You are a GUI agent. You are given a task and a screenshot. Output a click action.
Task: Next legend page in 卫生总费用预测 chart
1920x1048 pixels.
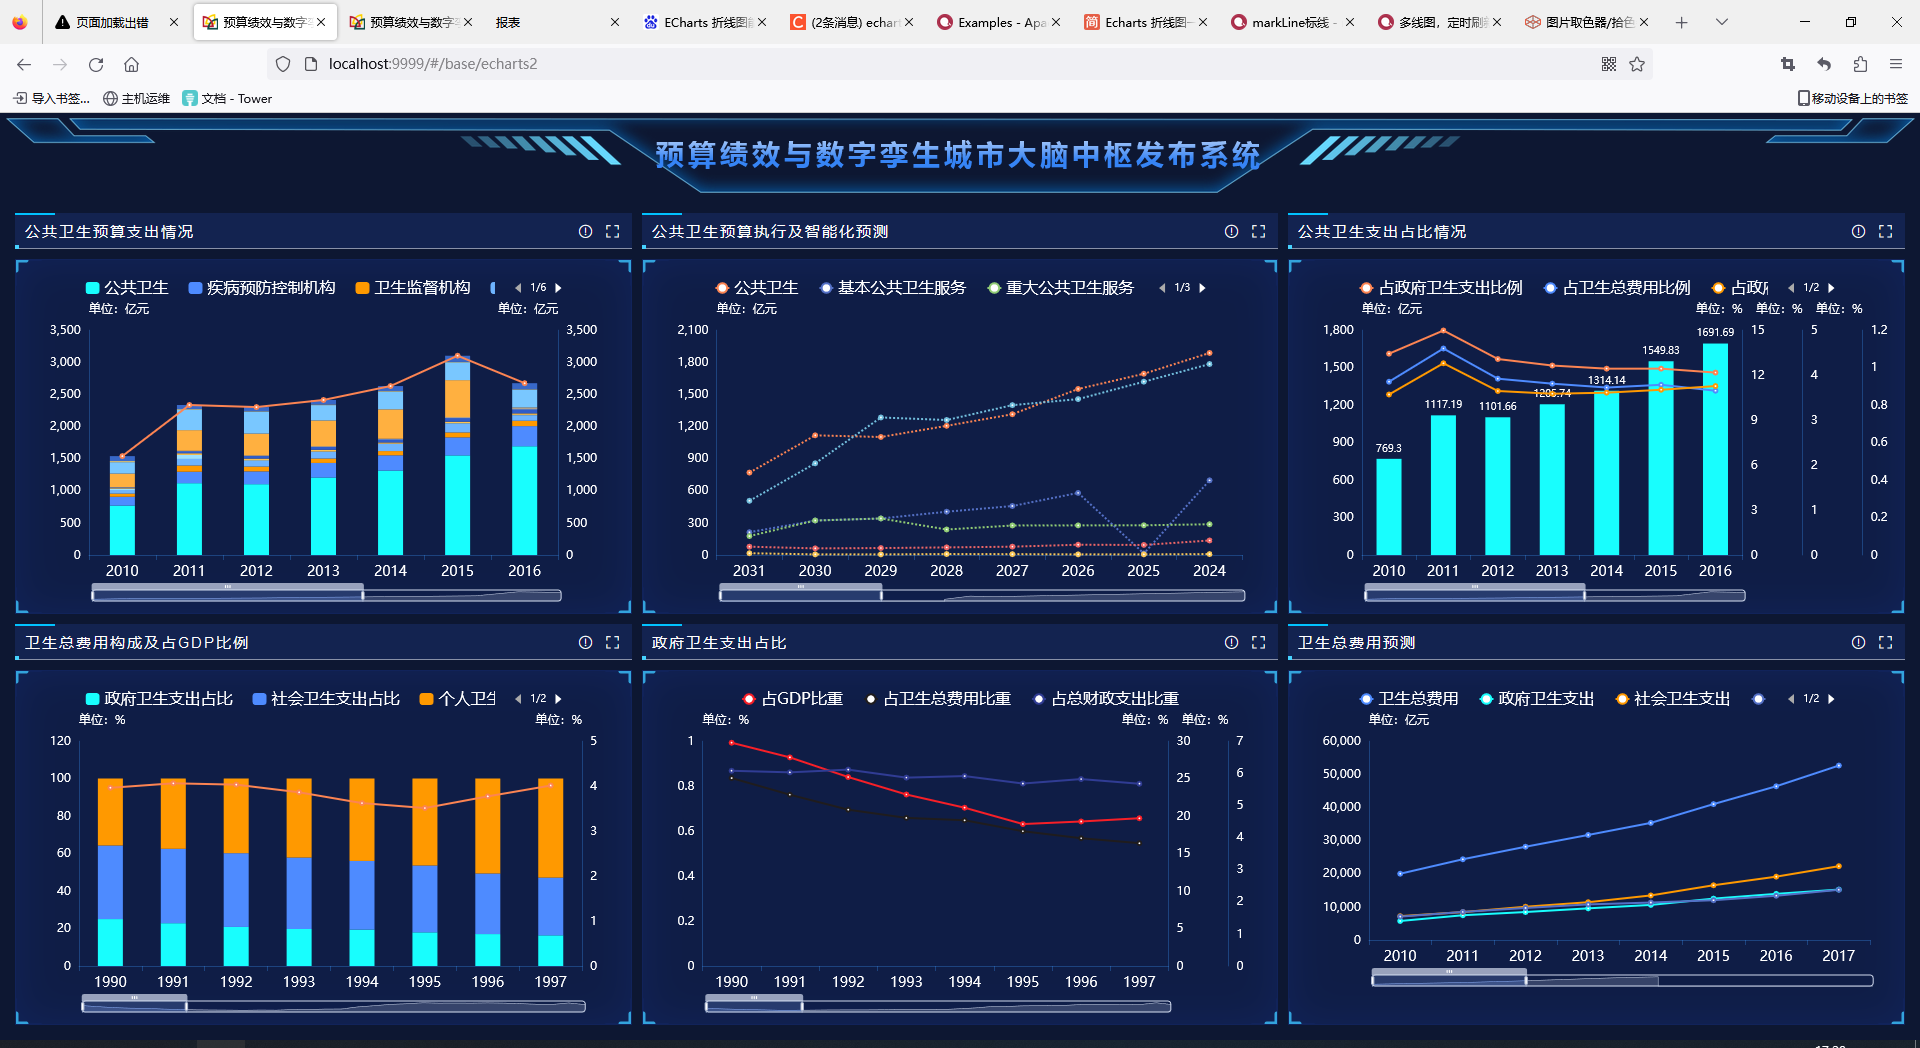click(1832, 699)
